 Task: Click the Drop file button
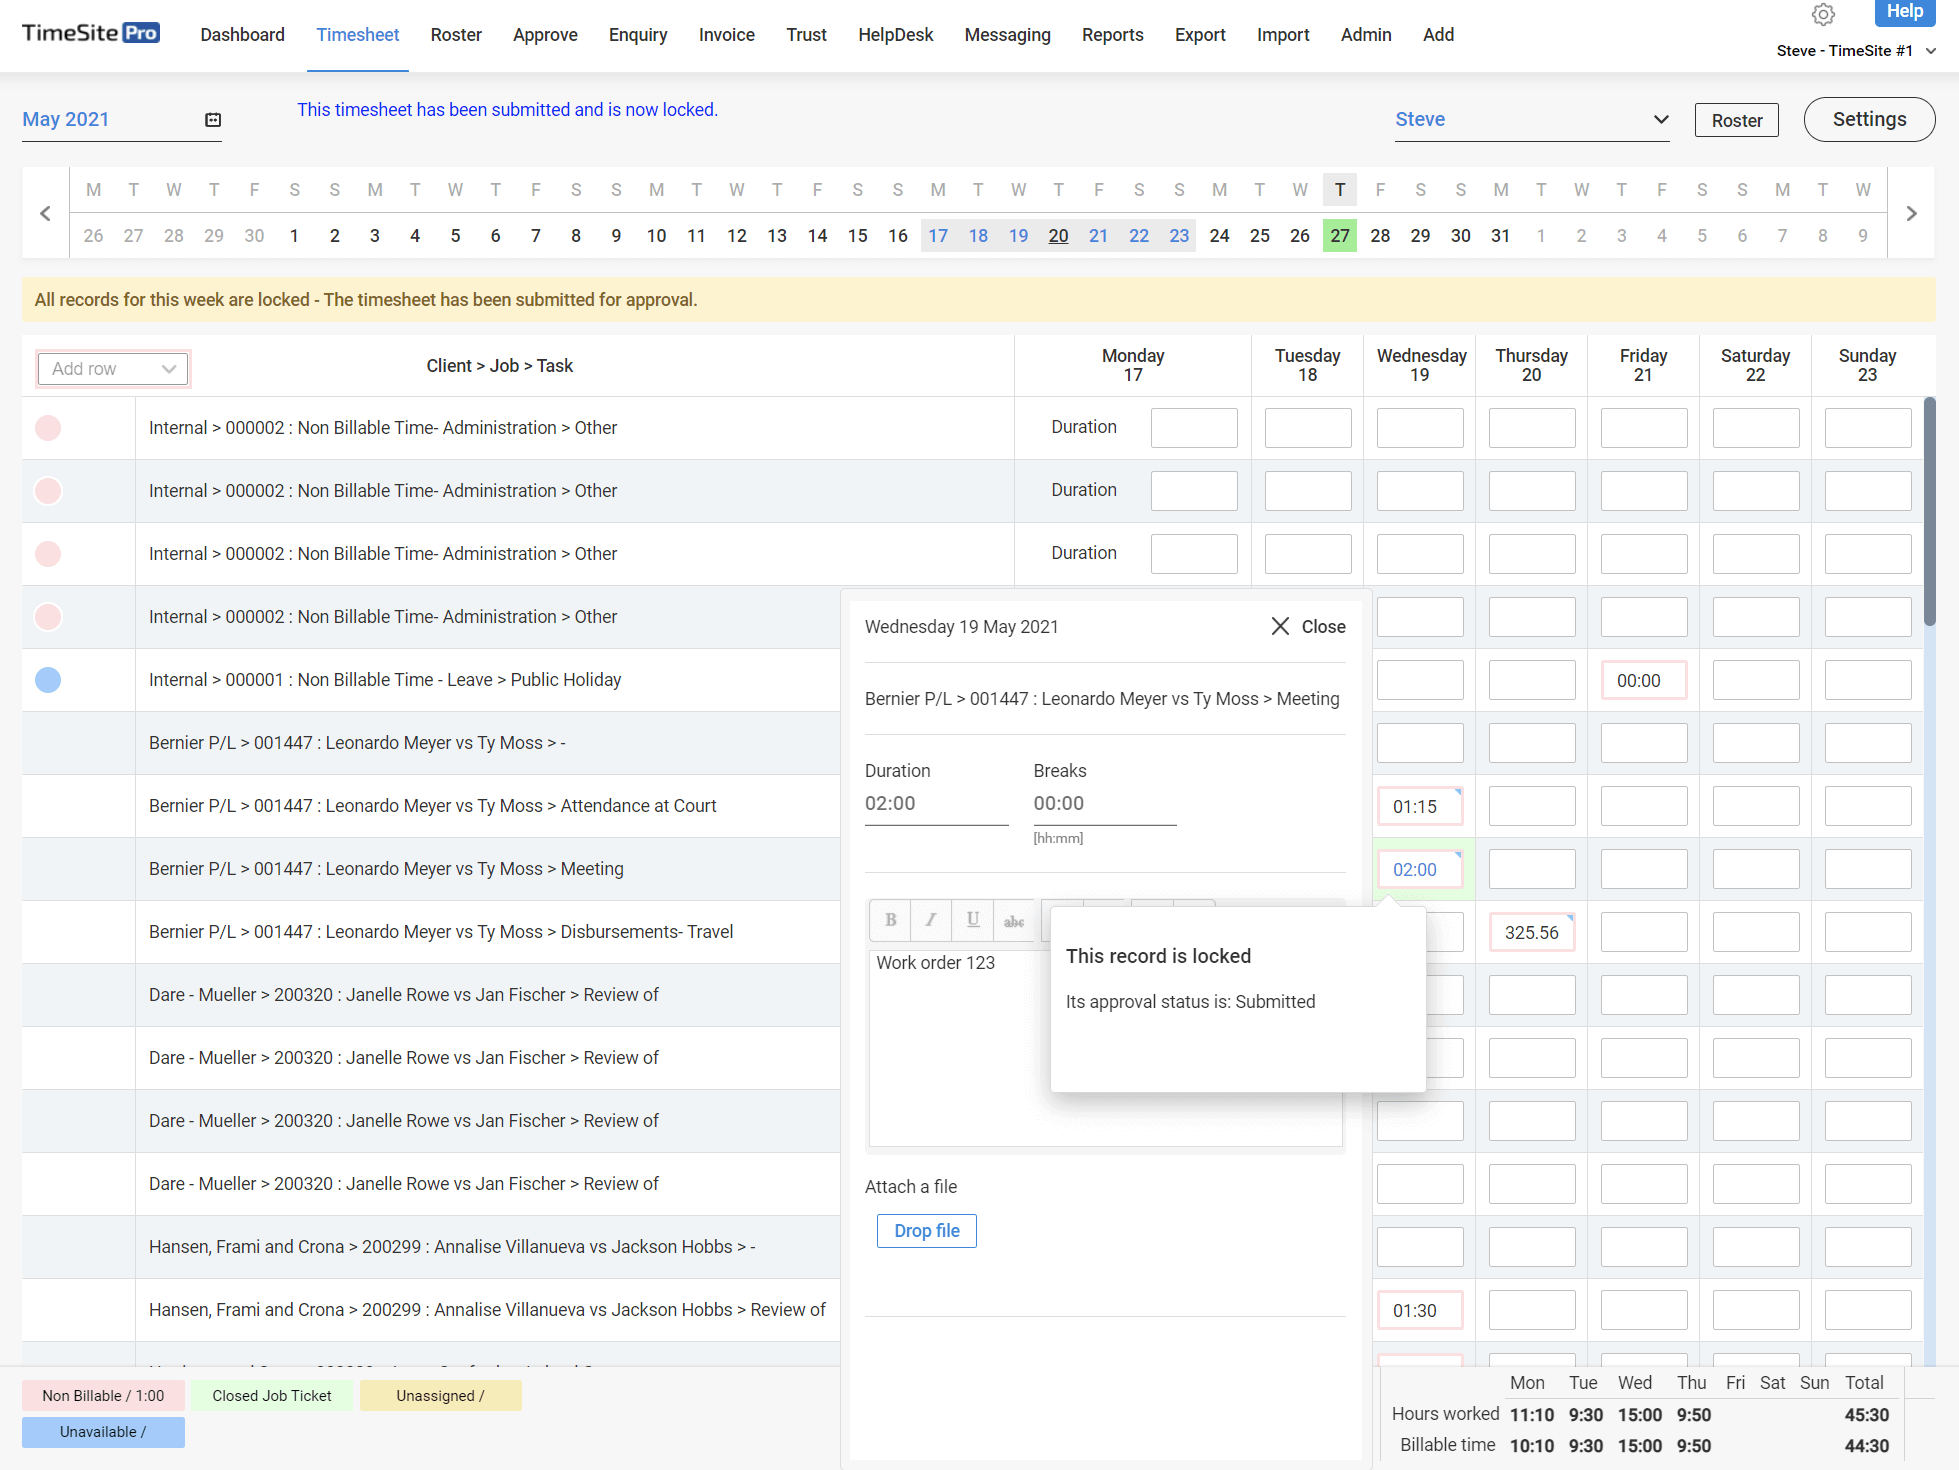927,1231
